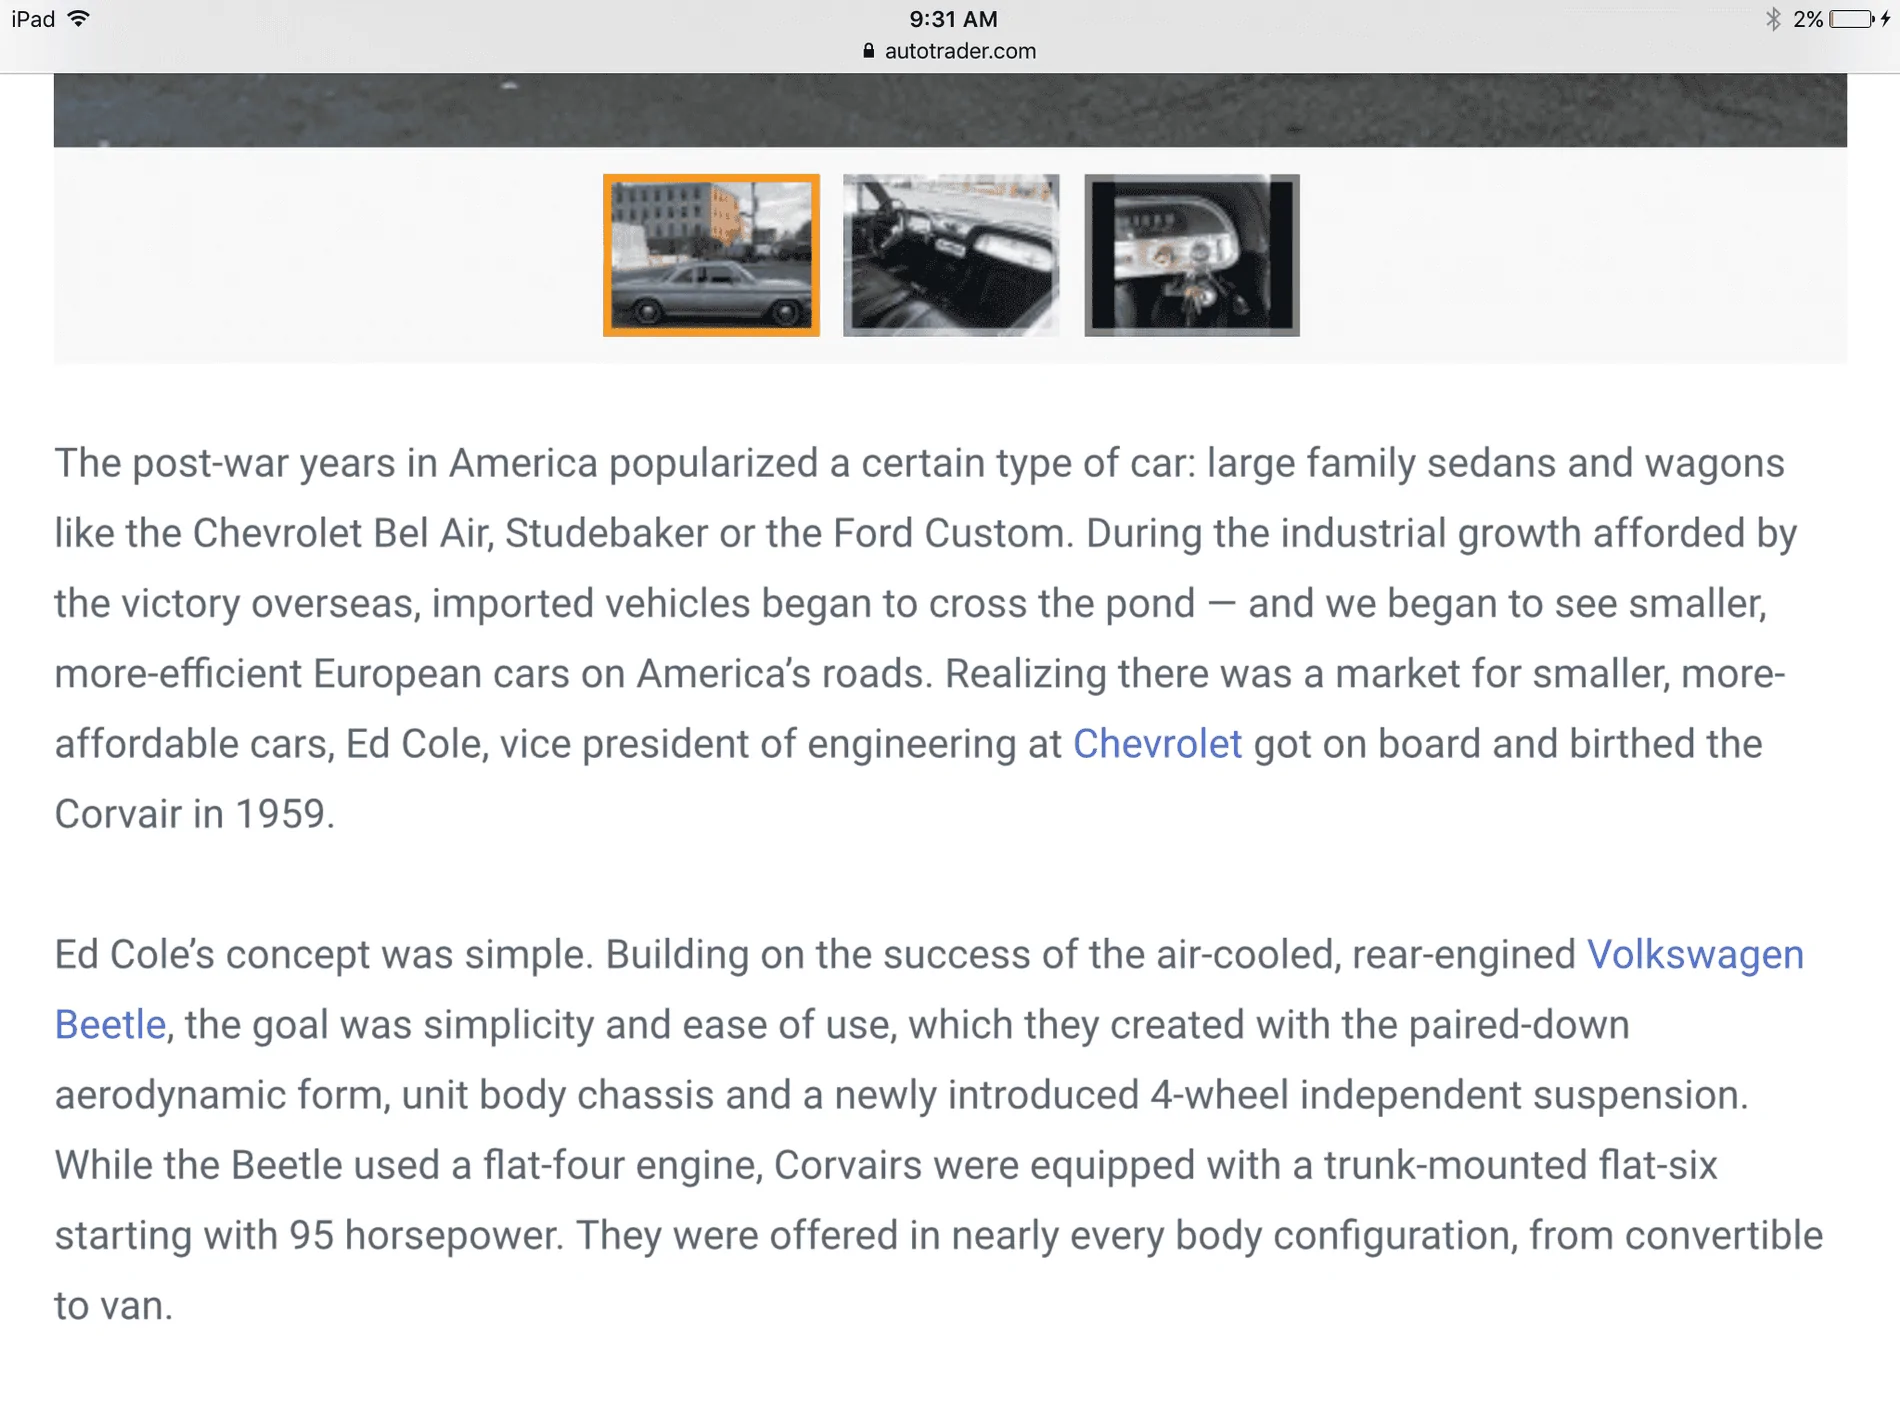This screenshot has height=1425, width=1900.
Task: Tap the Wi-Fi status icon
Action: tap(79, 19)
